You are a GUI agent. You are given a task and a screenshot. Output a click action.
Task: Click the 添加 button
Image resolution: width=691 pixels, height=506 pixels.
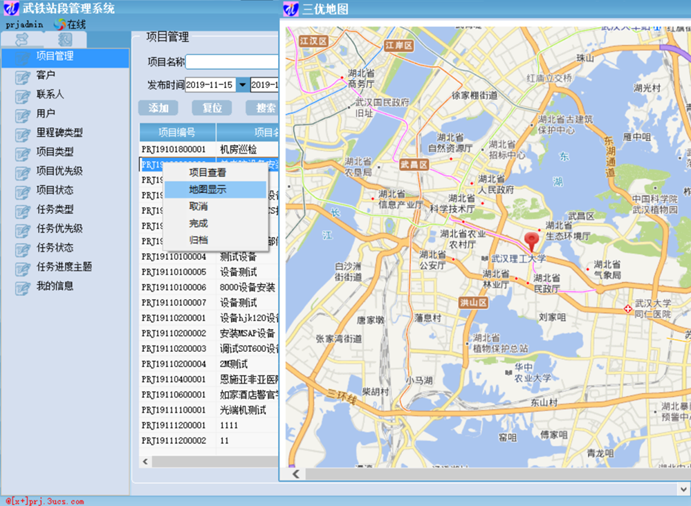pyautogui.click(x=158, y=108)
